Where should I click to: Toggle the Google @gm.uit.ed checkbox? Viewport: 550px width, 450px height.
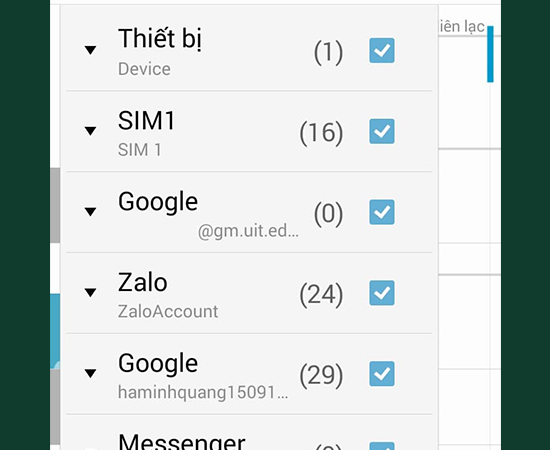pos(382,212)
